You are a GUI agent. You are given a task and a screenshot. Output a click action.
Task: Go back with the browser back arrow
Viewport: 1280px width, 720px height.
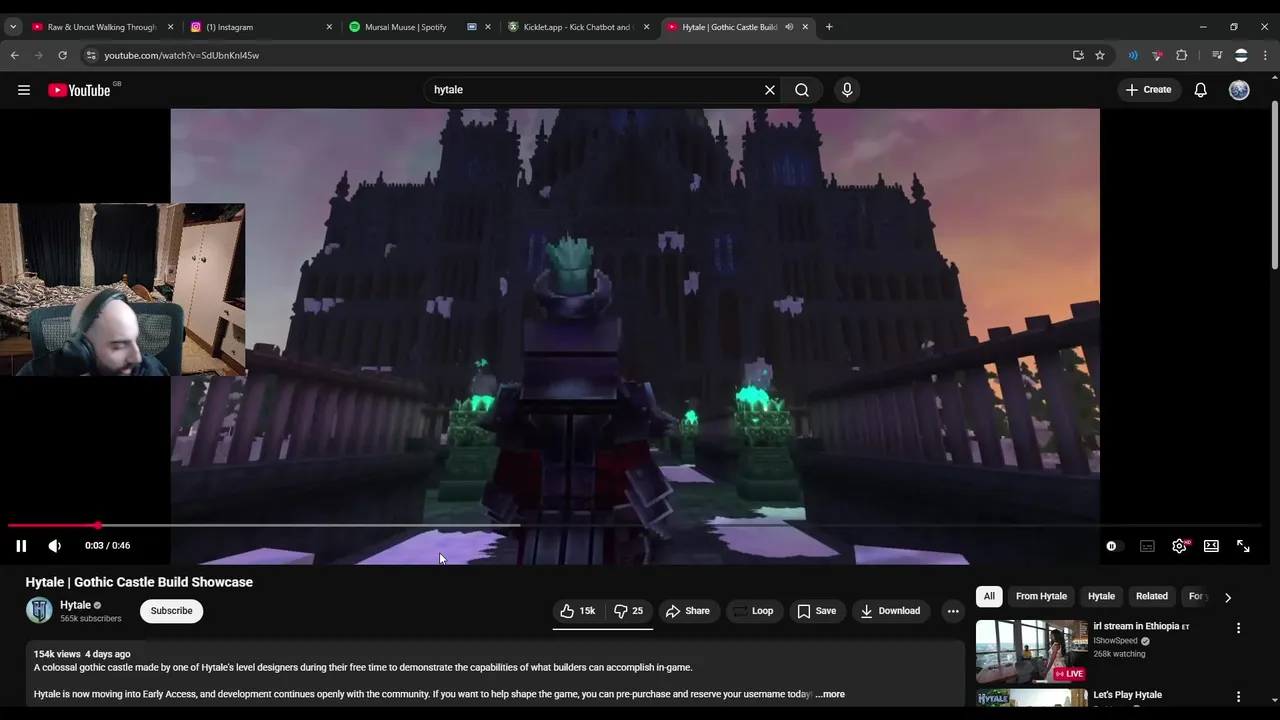tap(15, 55)
